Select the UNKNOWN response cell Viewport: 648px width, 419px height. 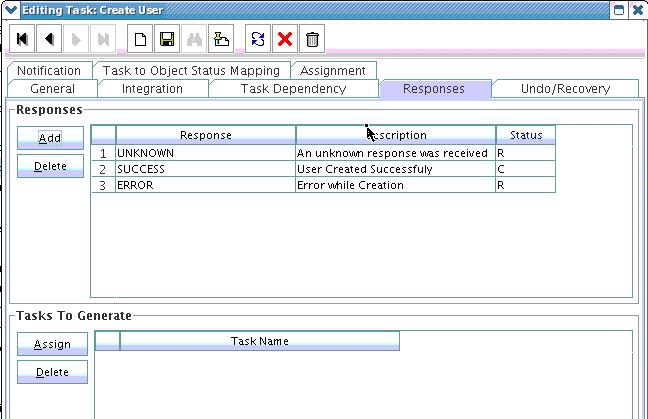205,153
